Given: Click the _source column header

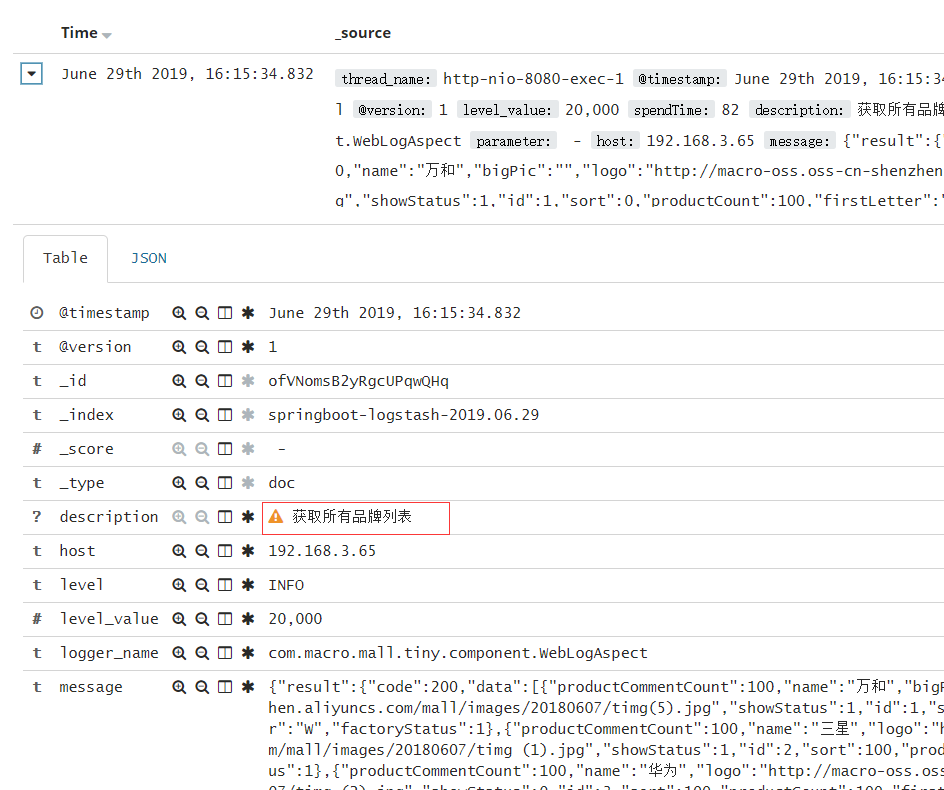Looking at the screenshot, I should tap(363, 33).
